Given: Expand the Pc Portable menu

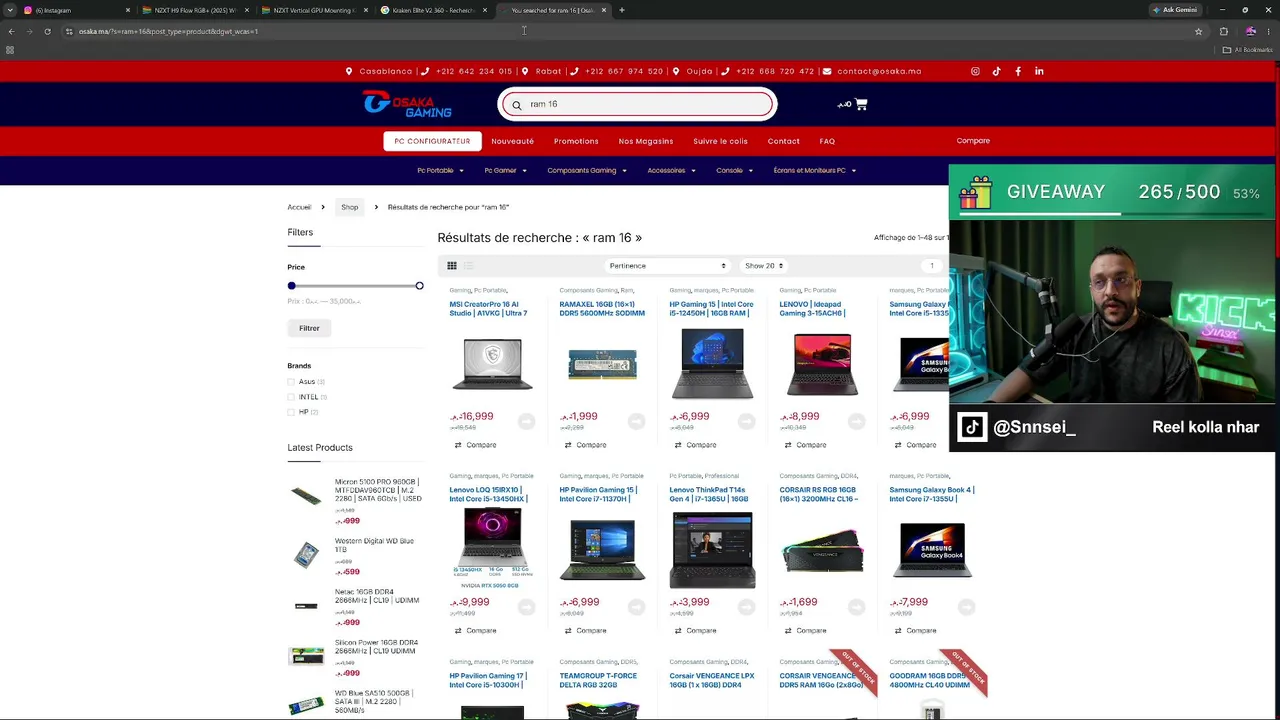Looking at the screenshot, I should pyautogui.click(x=440, y=170).
